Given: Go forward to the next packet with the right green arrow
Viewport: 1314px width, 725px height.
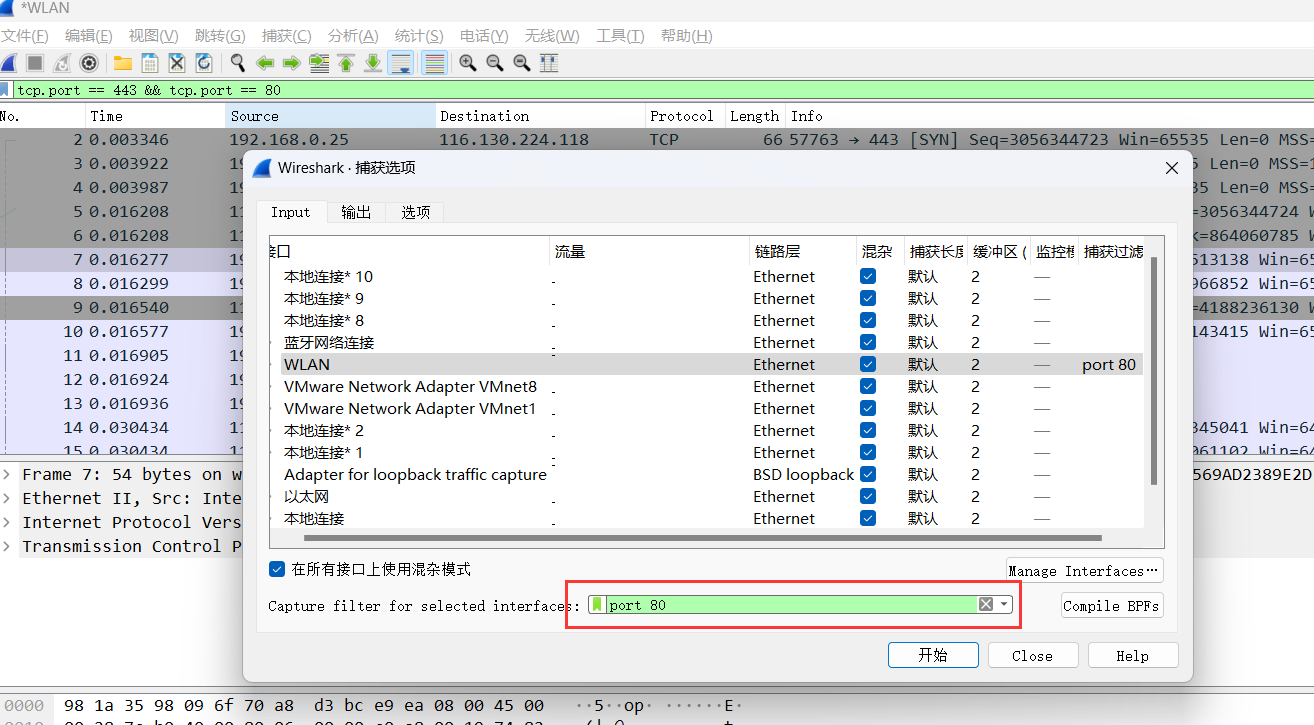Looking at the screenshot, I should [x=292, y=63].
